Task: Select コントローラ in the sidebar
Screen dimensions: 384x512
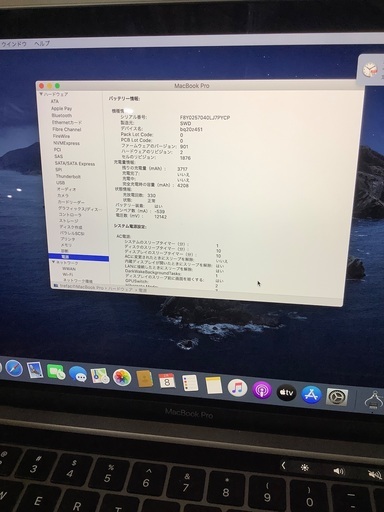Action: [x=70, y=215]
